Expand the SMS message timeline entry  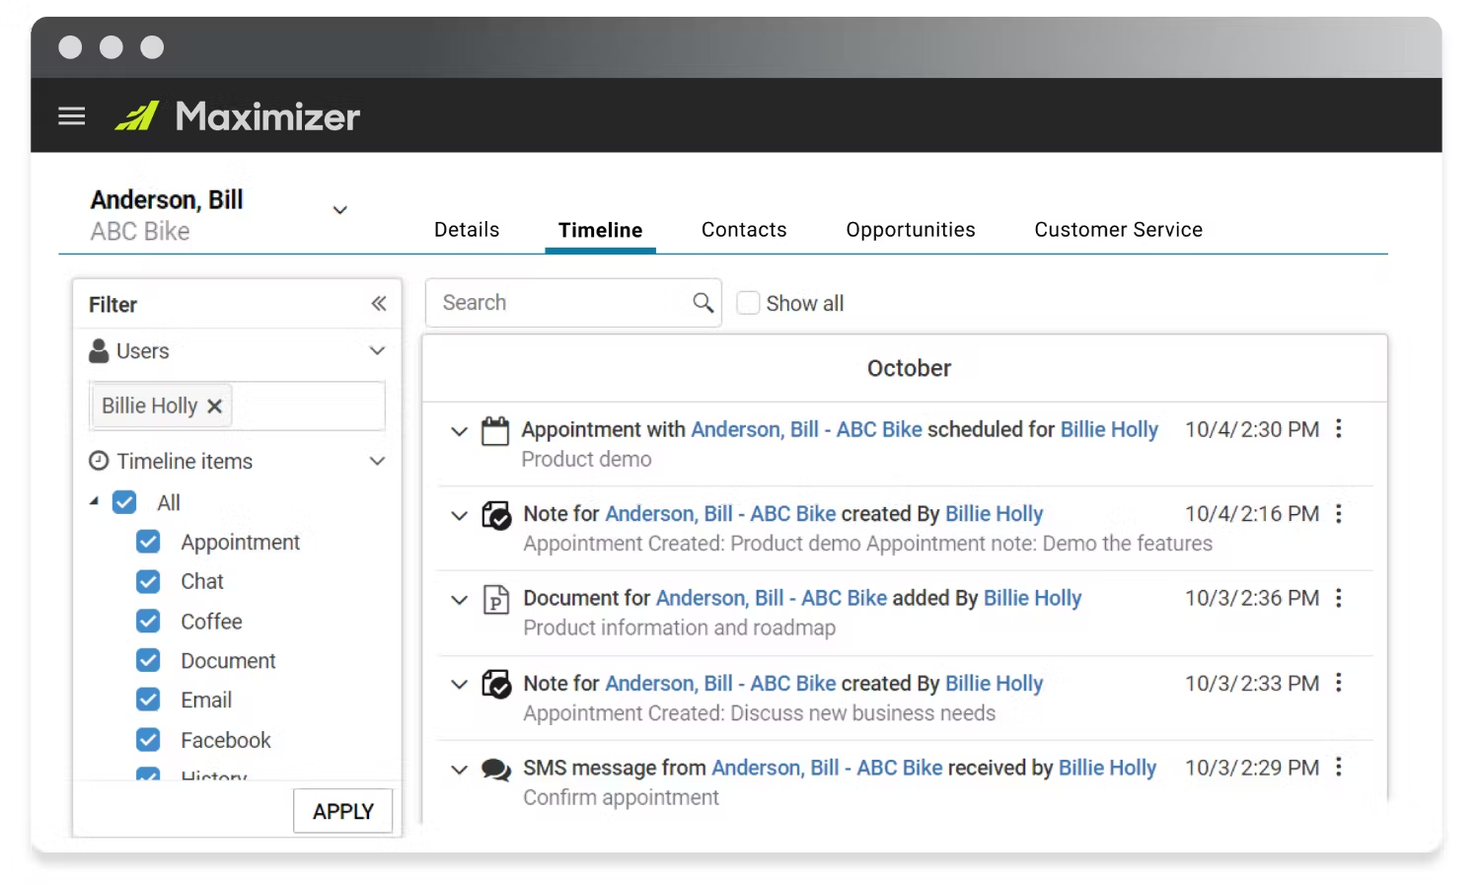pos(458,769)
